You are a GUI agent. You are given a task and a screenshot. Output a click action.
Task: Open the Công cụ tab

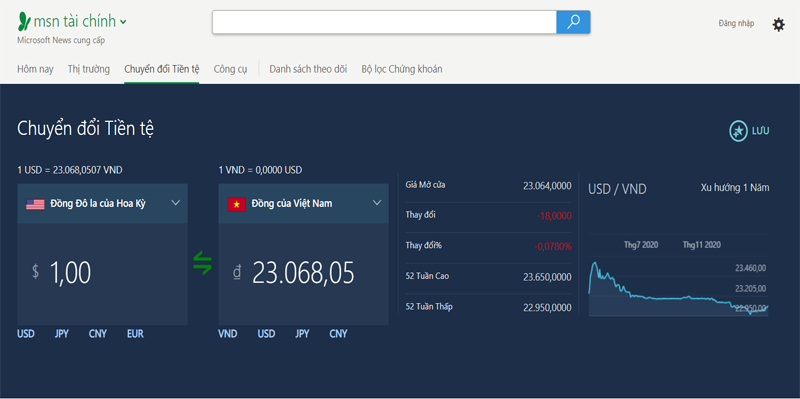[231, 69]
